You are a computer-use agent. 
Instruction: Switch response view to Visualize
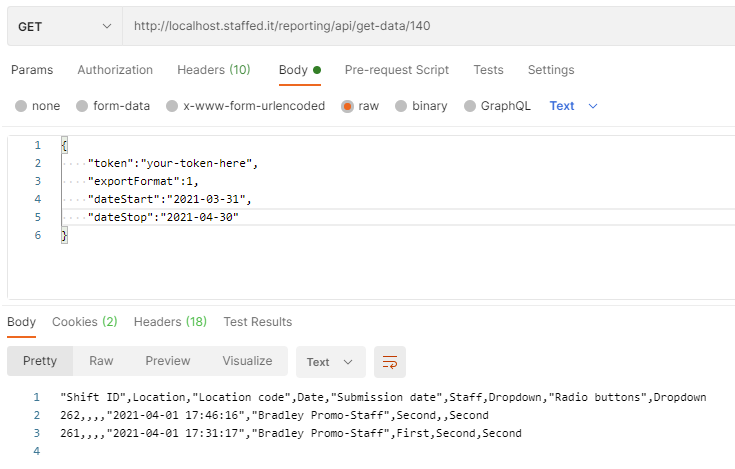point(247,361)
